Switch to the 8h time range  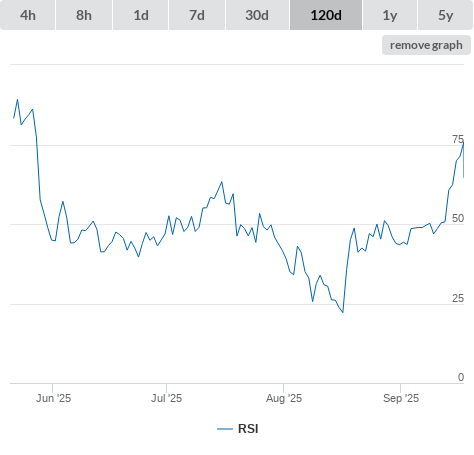coord(84,15)
